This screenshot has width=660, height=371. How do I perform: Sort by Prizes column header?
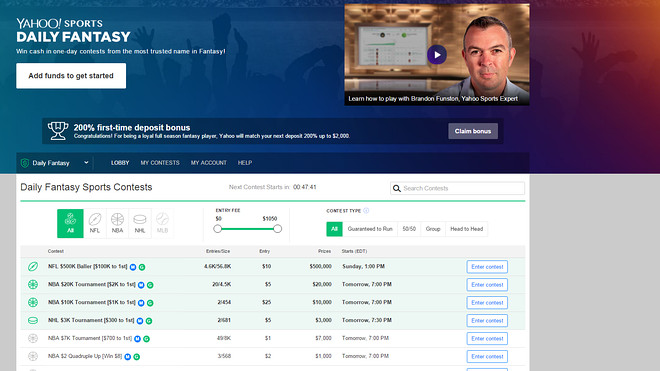click(x=324, y=251)
